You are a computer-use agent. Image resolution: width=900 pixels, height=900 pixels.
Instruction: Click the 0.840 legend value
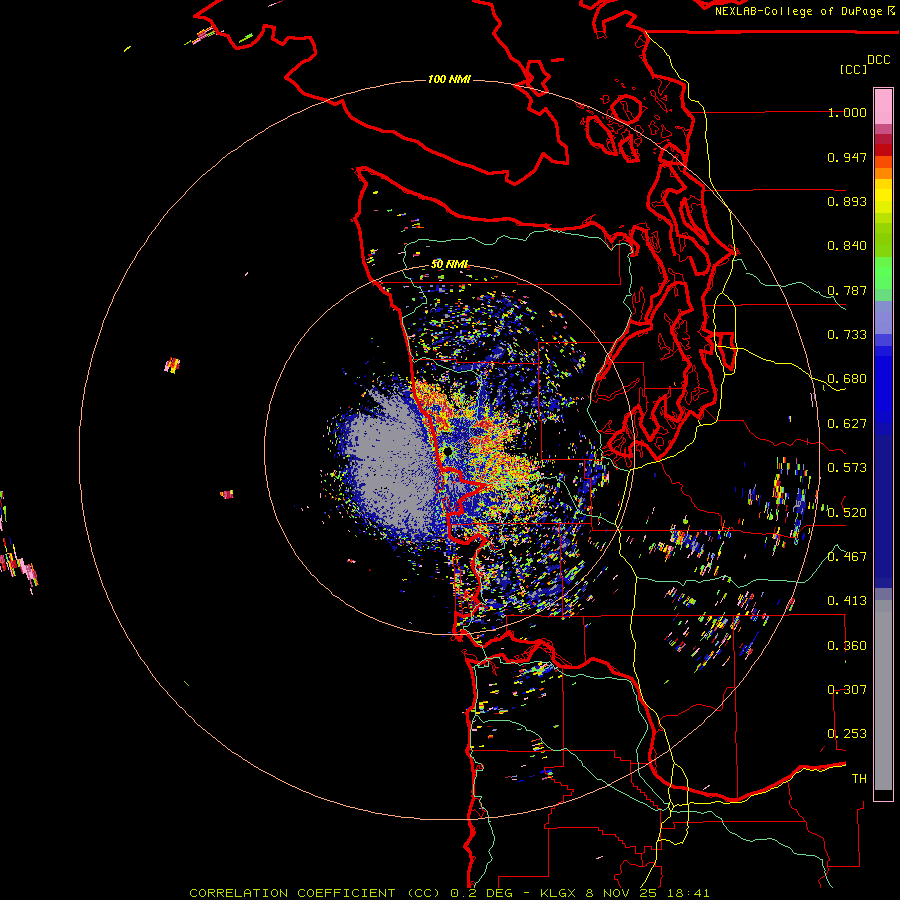coord(847,246)
